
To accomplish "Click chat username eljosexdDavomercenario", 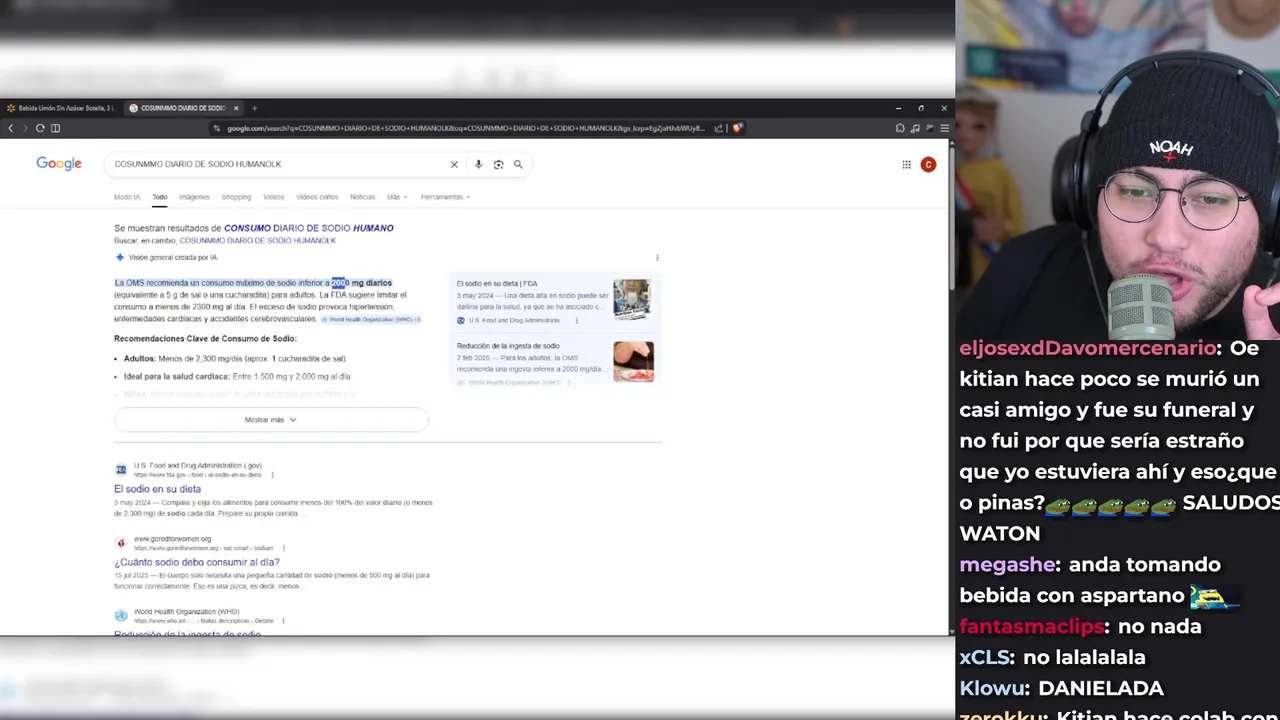I will (1088, 348).
